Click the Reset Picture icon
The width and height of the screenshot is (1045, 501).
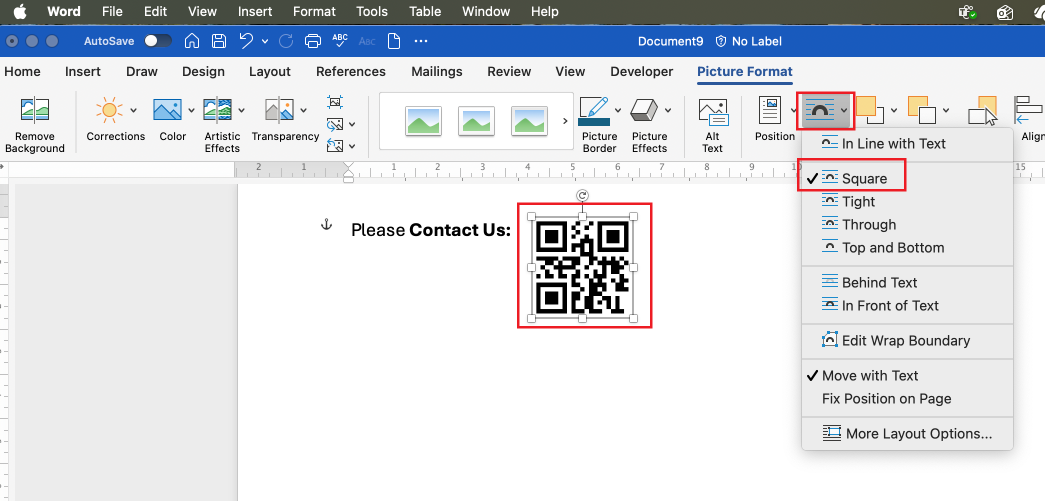tap(335, 145)
